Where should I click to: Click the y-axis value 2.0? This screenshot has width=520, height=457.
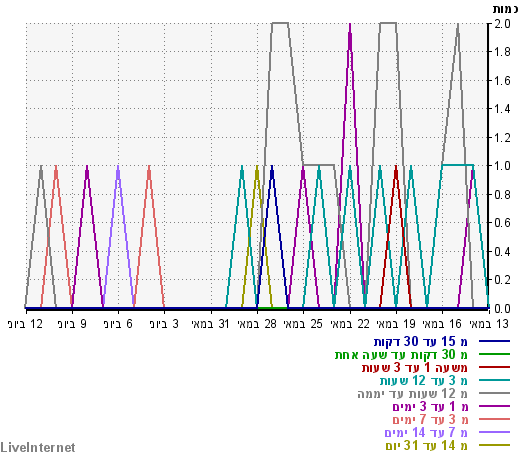502,23
